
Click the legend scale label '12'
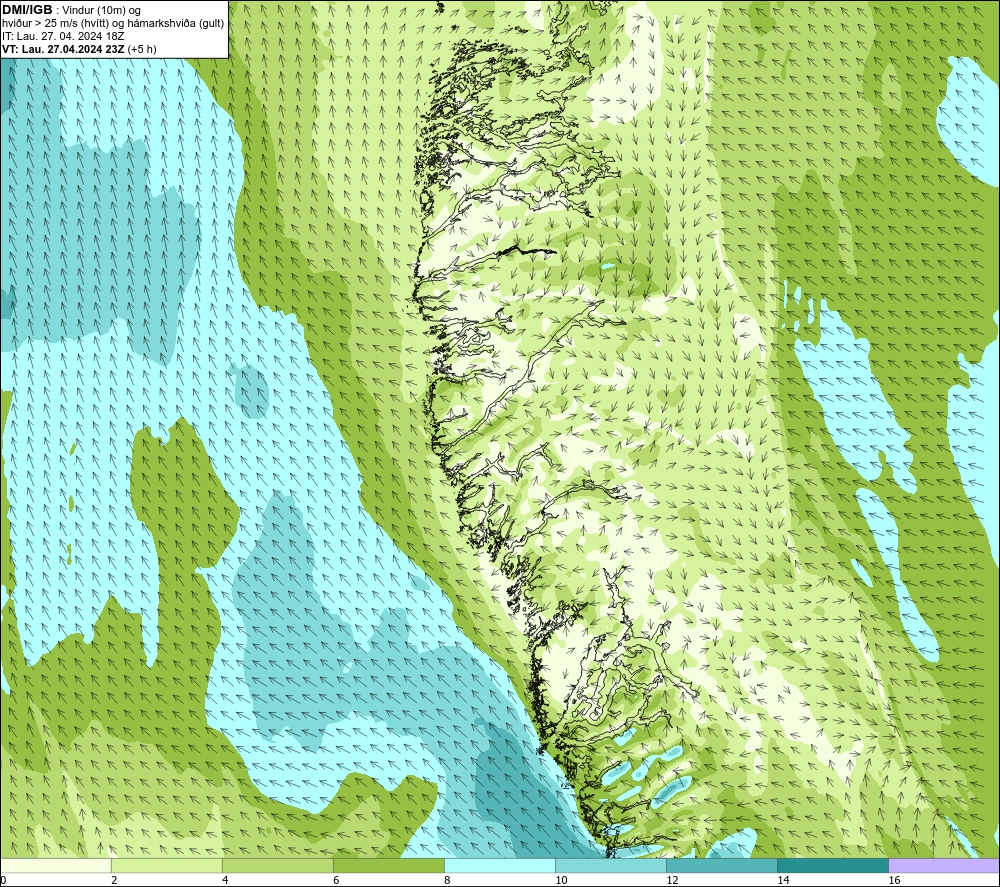pyautogui.click(x=672, y=880)
